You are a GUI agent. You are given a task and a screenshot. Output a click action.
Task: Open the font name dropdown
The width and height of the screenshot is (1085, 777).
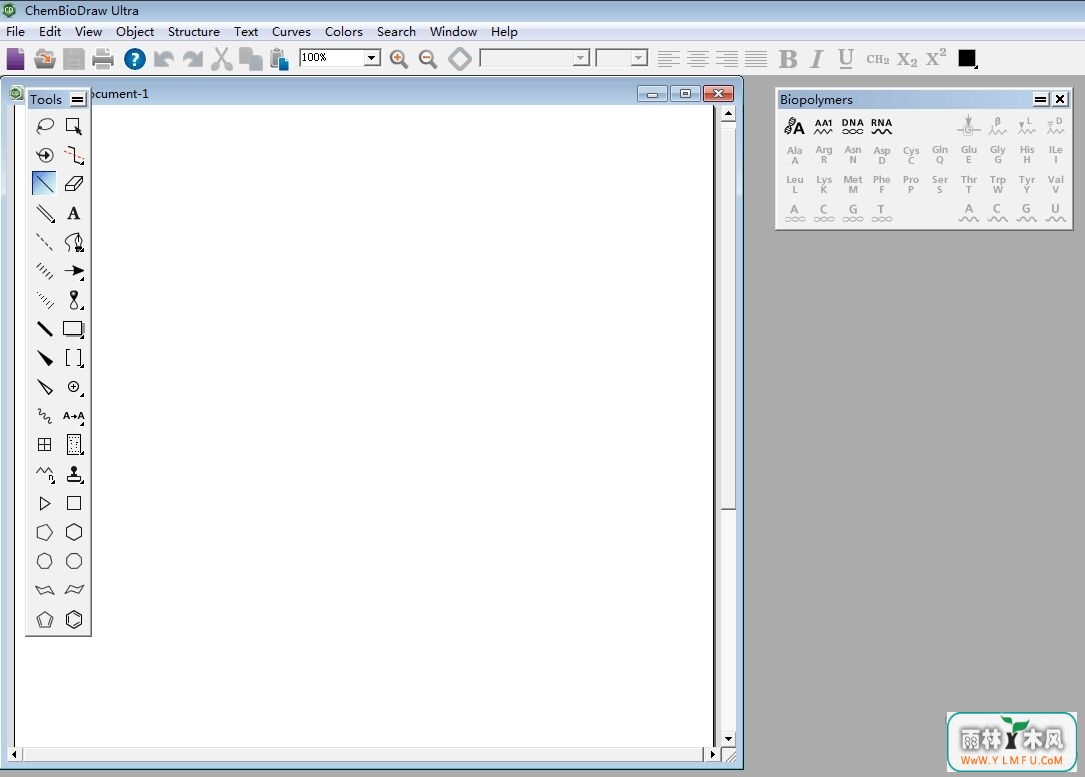coord(581,57)
